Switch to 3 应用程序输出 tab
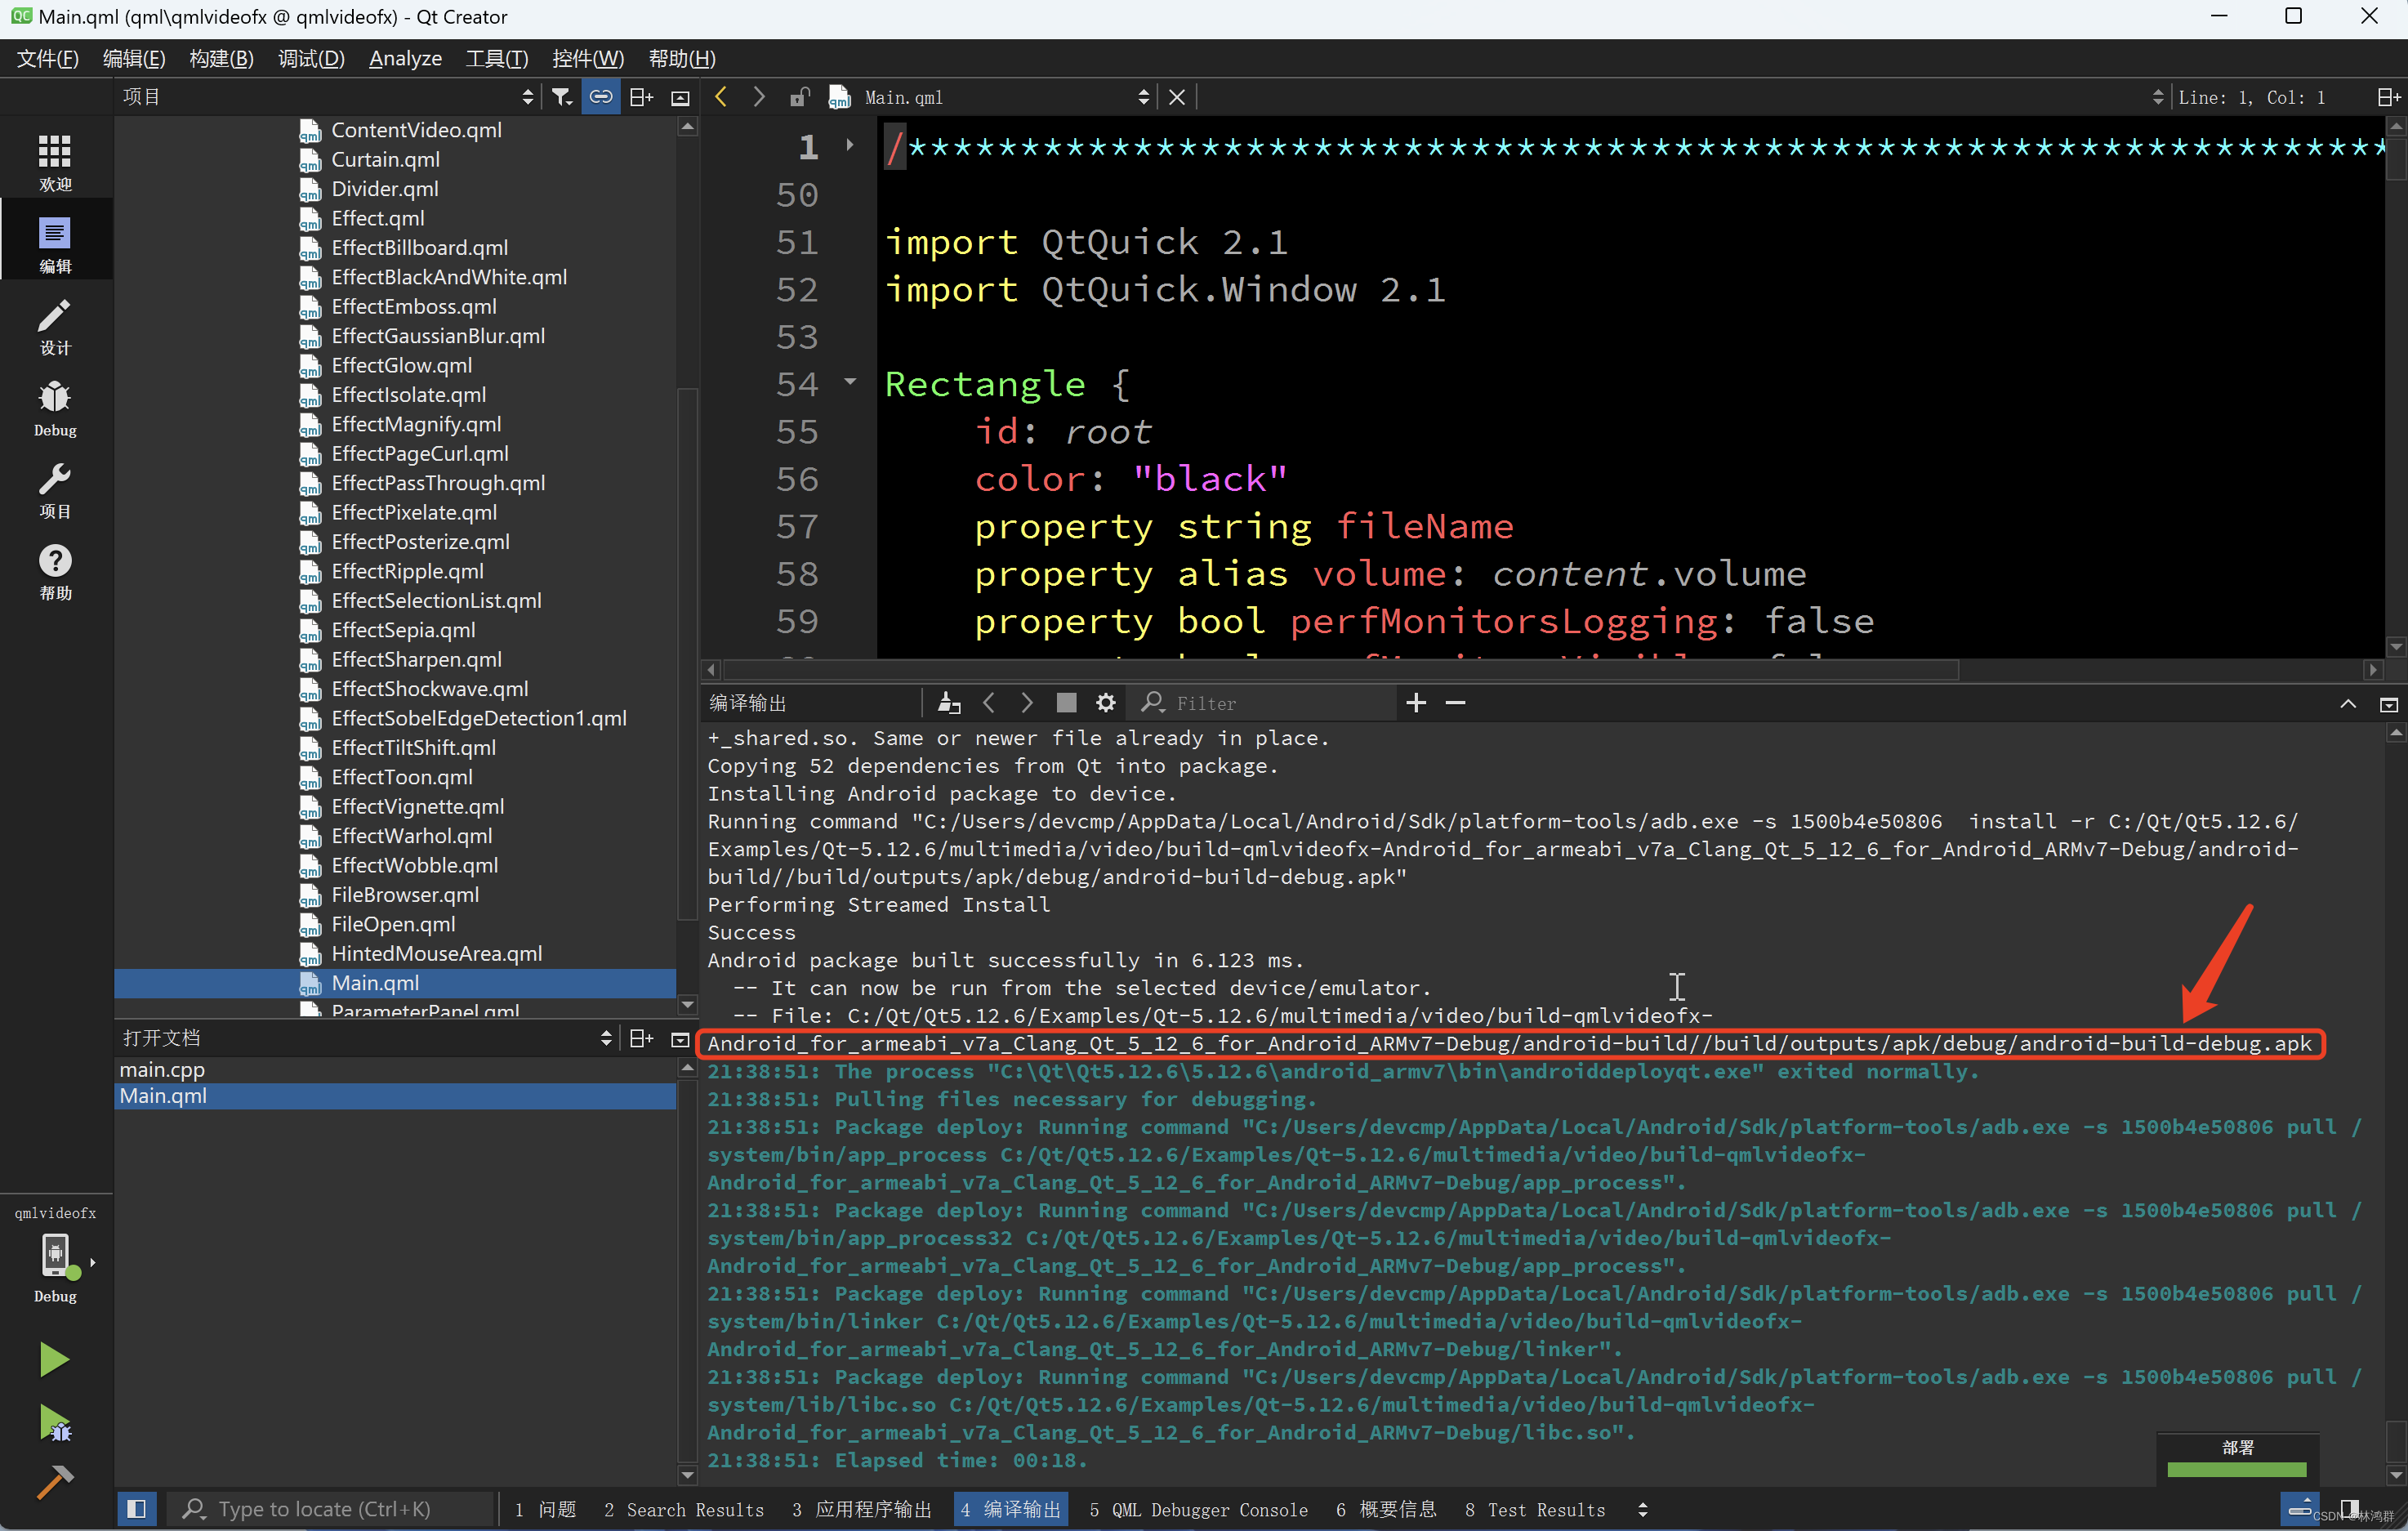This screenshot has width=2408, height=1531. click(x=862, y=1509)
